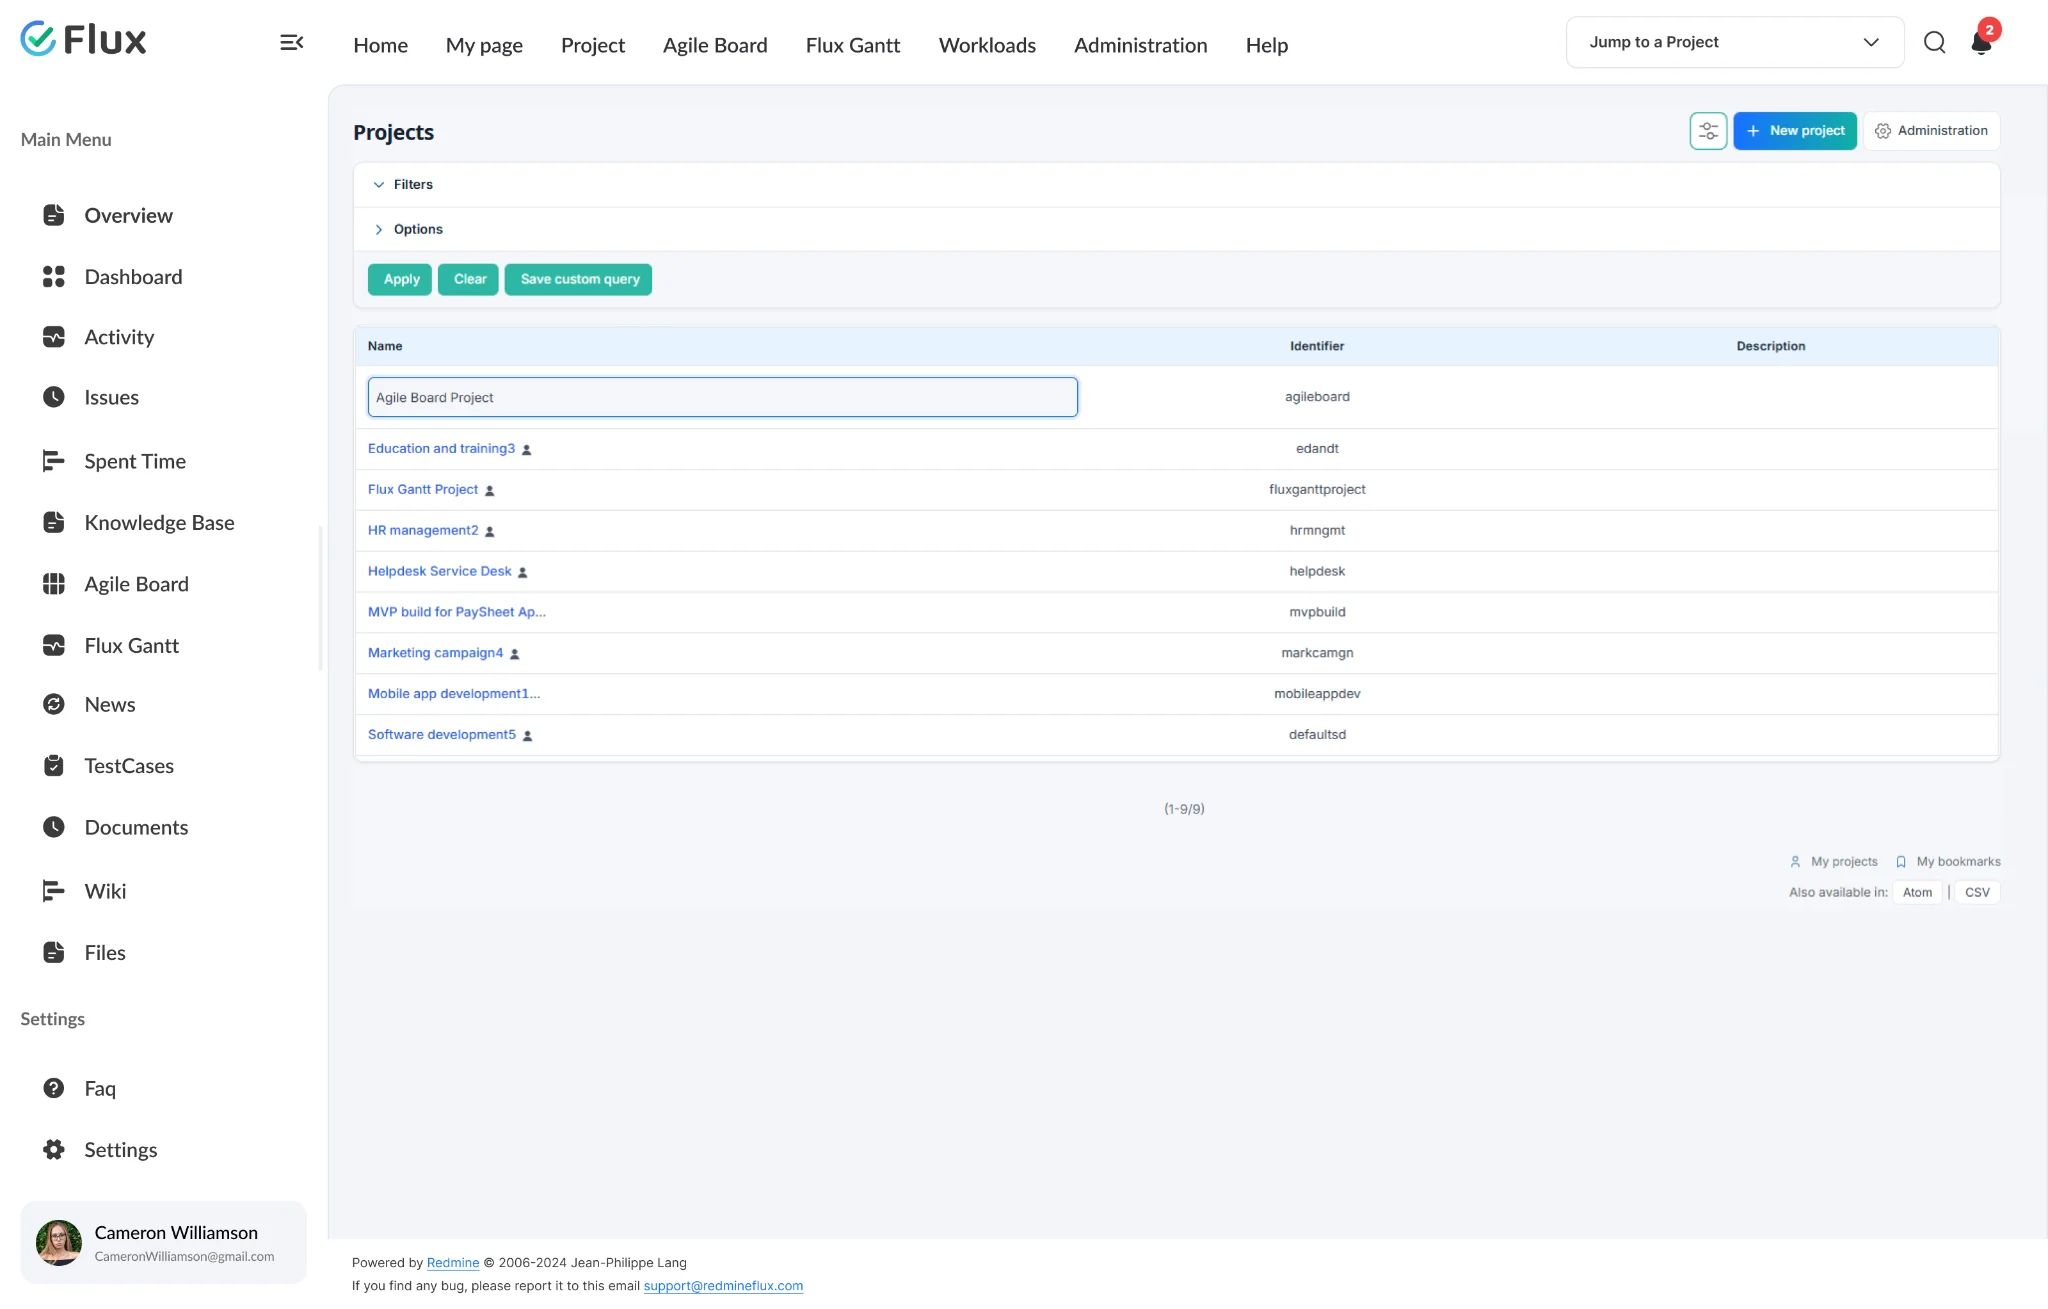This screenshot has height=1309, width=2048.
Task: Click the filter sliders icon beside New project
Action: [1708, 131]
